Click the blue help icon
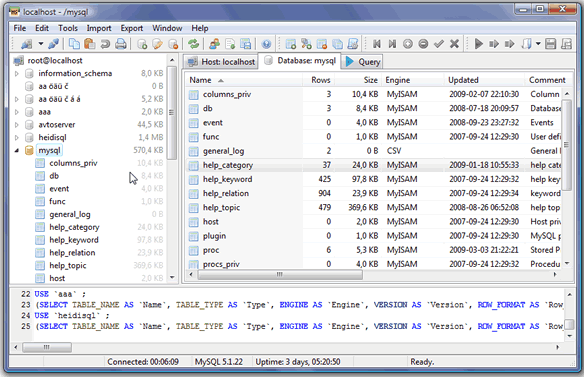This screenshot has width=584, height=377. (266, 44)
